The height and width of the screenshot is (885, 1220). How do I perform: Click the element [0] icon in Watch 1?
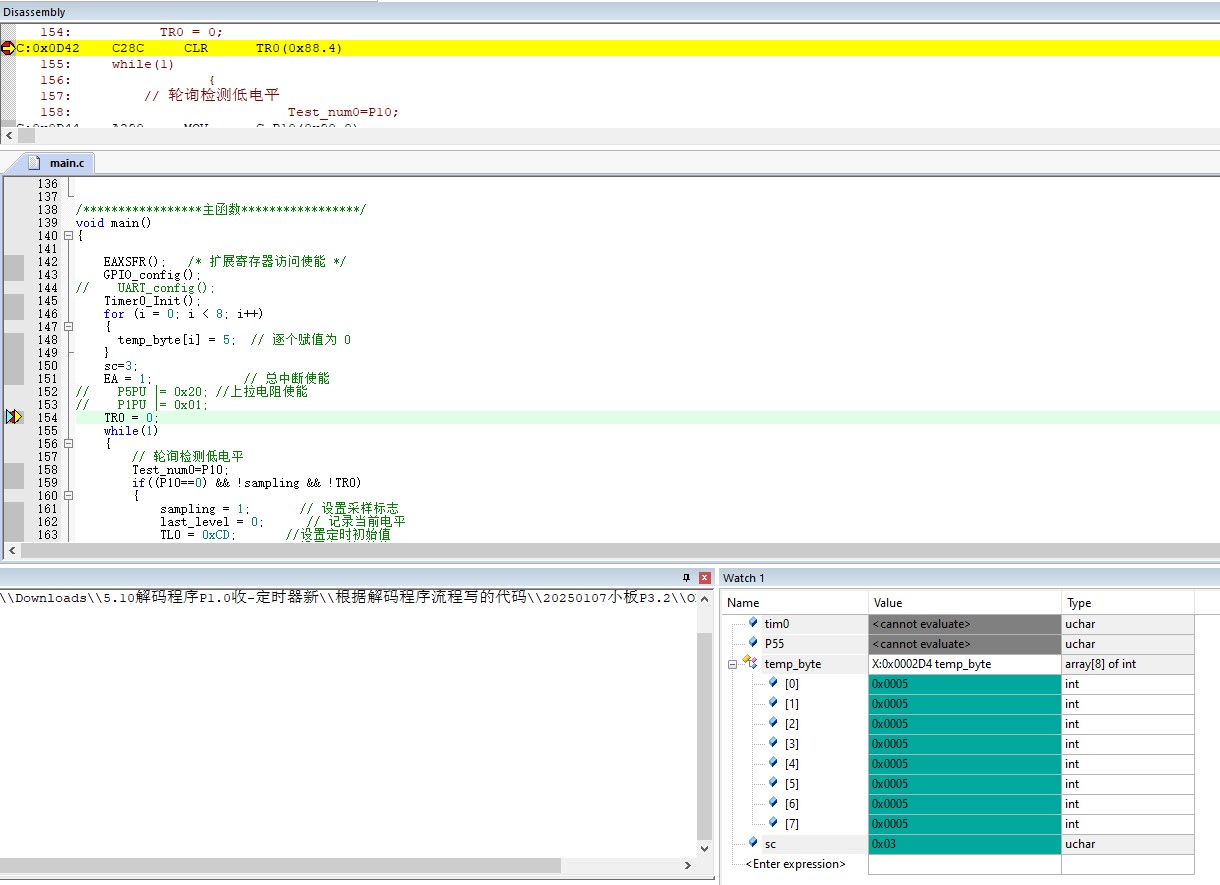click(x=773, y=683)
